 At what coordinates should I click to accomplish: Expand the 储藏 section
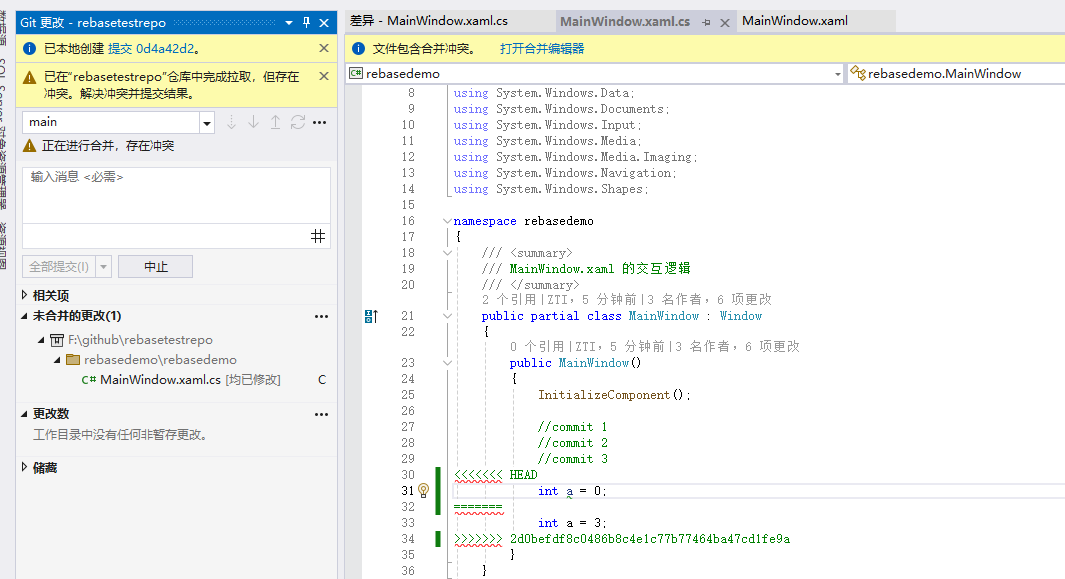pos(24,467)
